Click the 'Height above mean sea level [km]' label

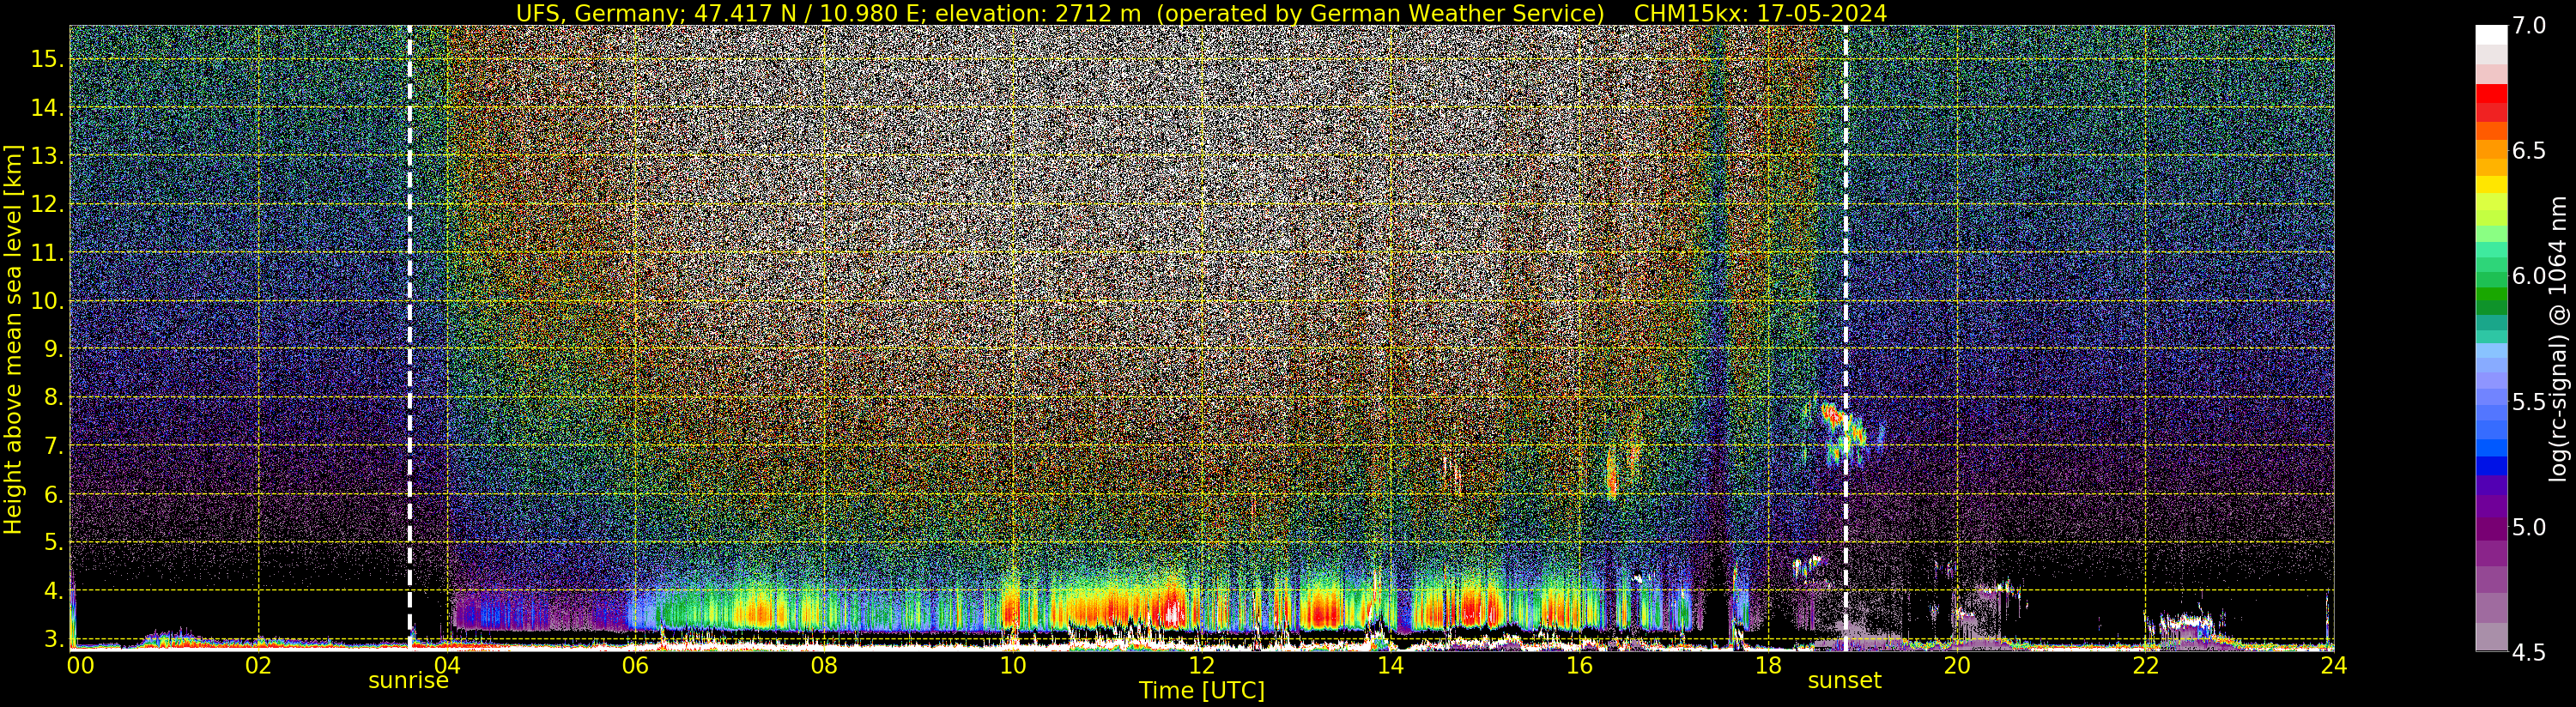13,339
